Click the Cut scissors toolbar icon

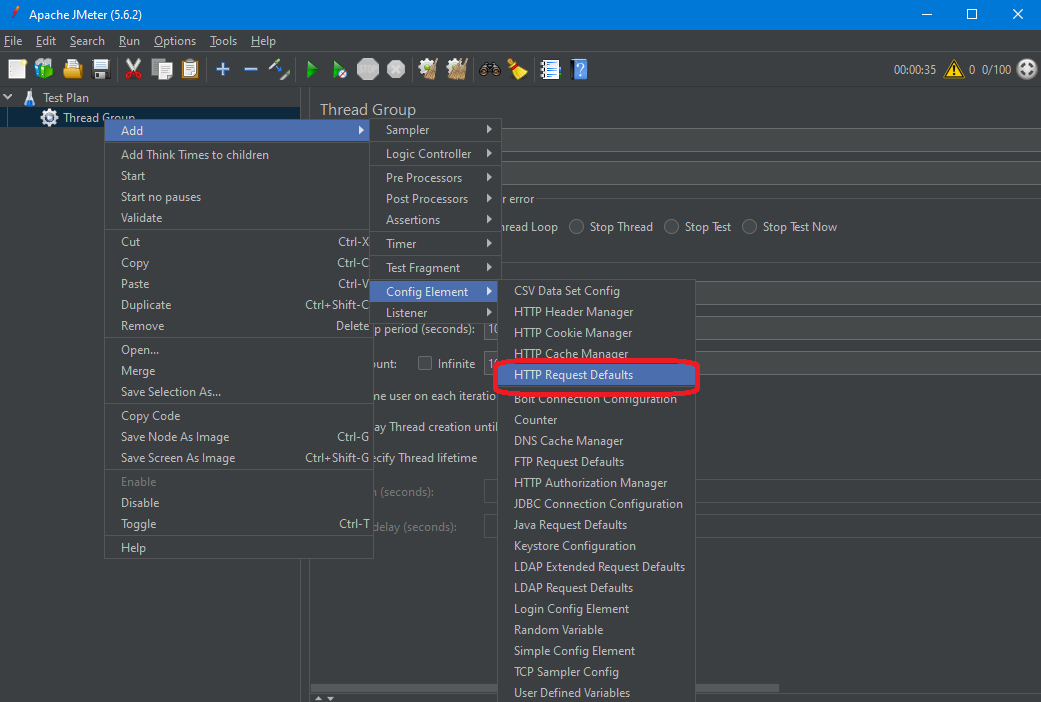pos(133,69)
